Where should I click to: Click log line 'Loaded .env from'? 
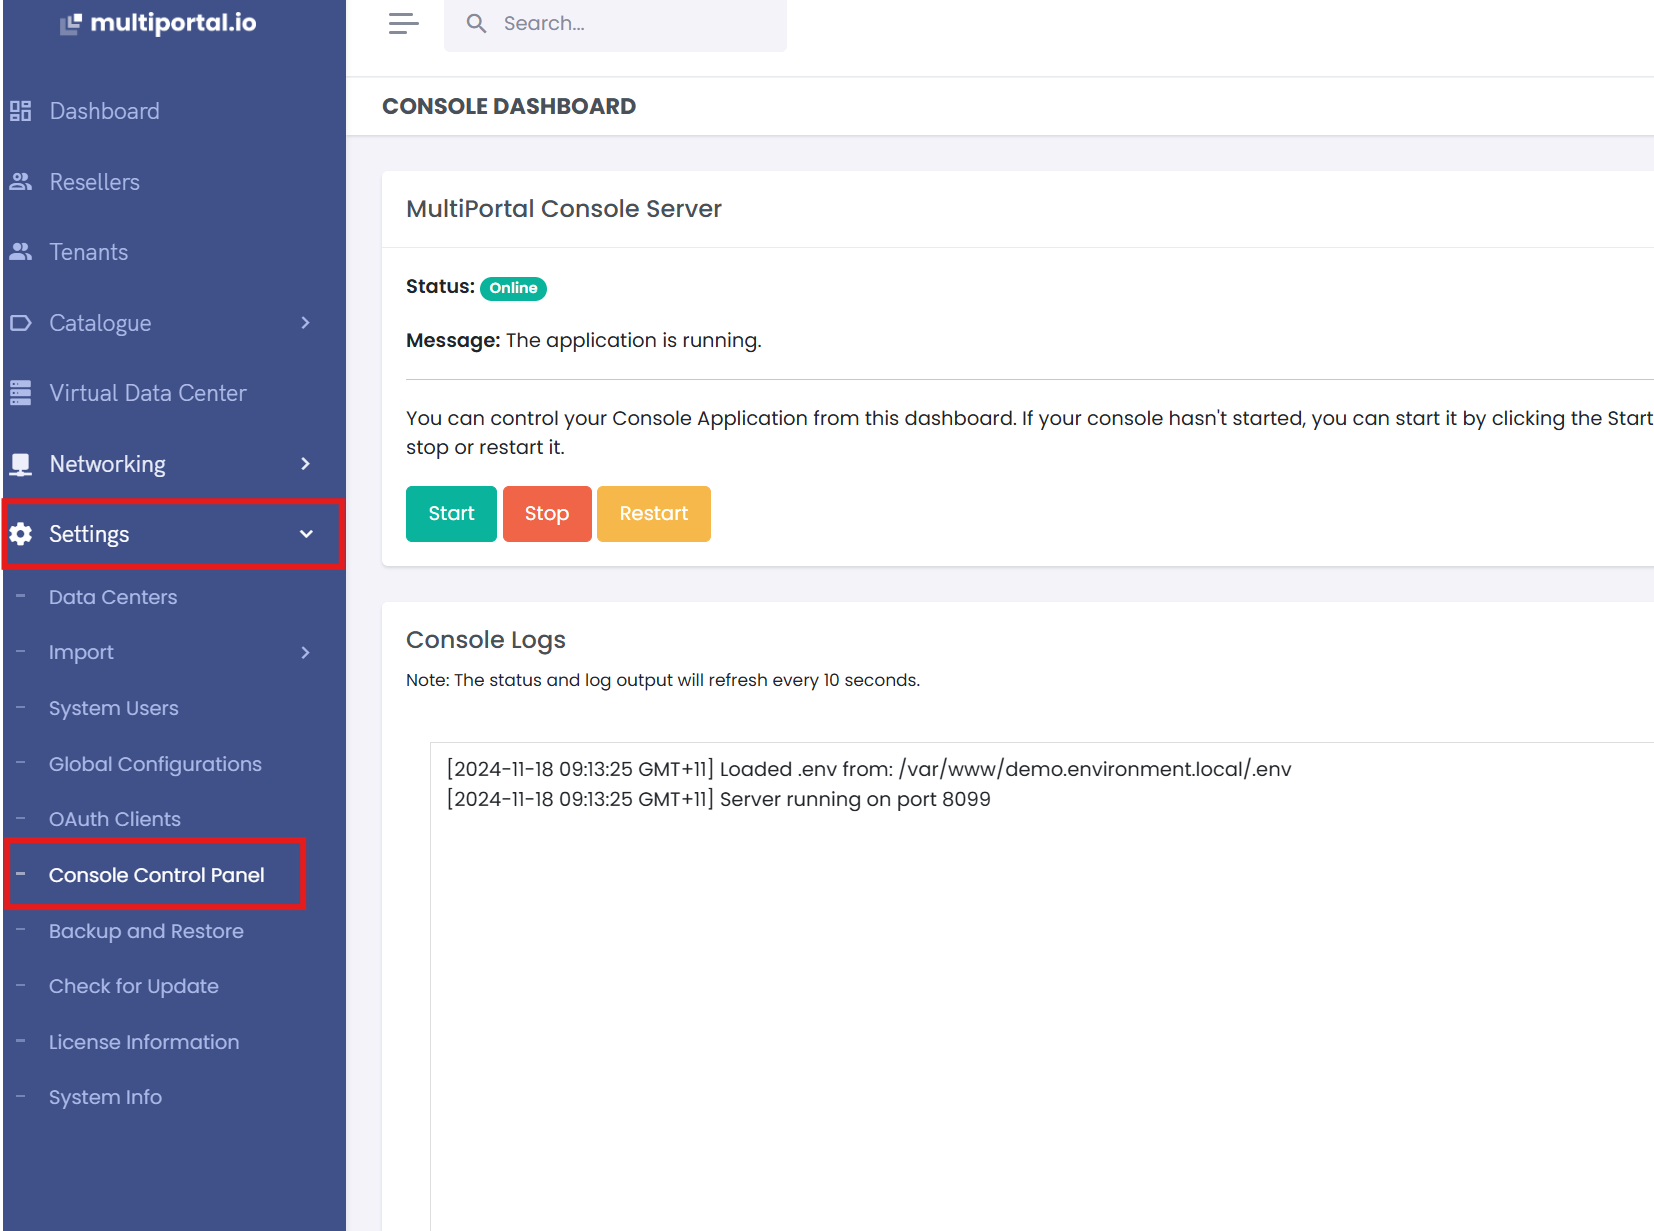[x=869, y=769]
